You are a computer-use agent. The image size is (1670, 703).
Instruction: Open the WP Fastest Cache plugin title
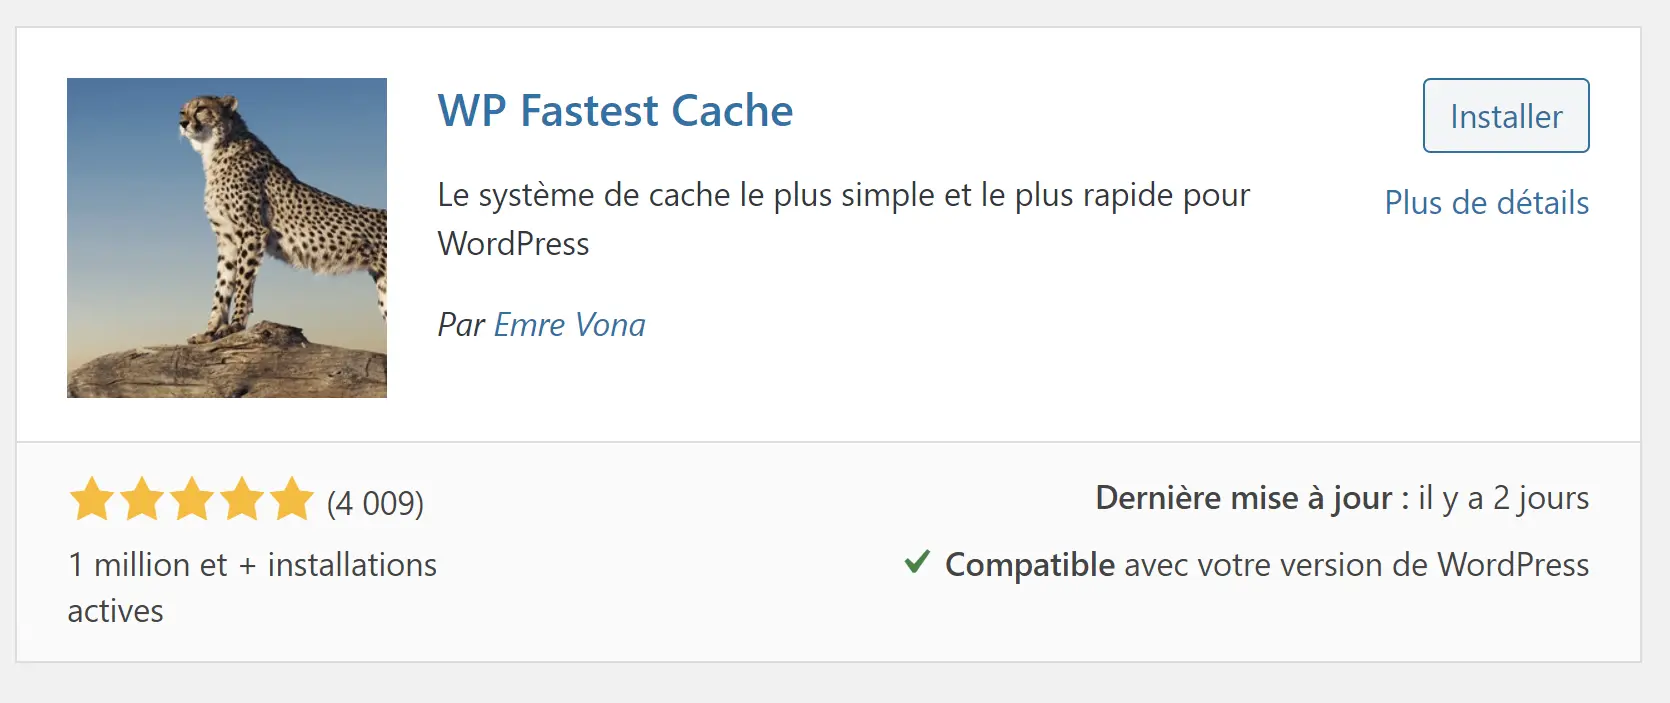pos(614,111)
